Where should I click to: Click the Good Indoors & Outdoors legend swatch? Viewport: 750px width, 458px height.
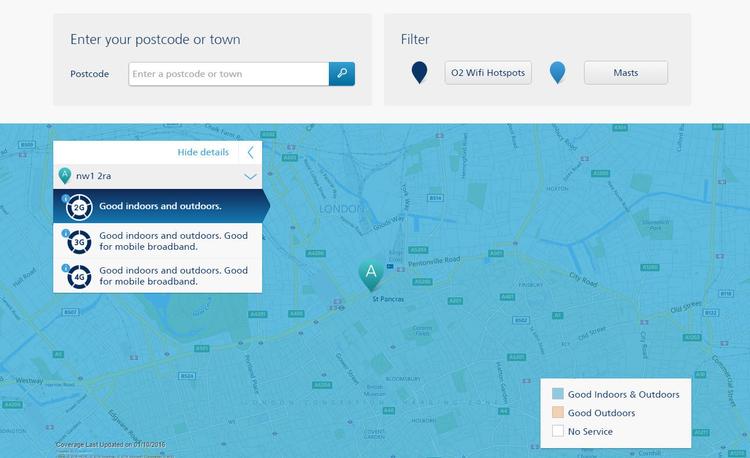(x=558, y=394)
